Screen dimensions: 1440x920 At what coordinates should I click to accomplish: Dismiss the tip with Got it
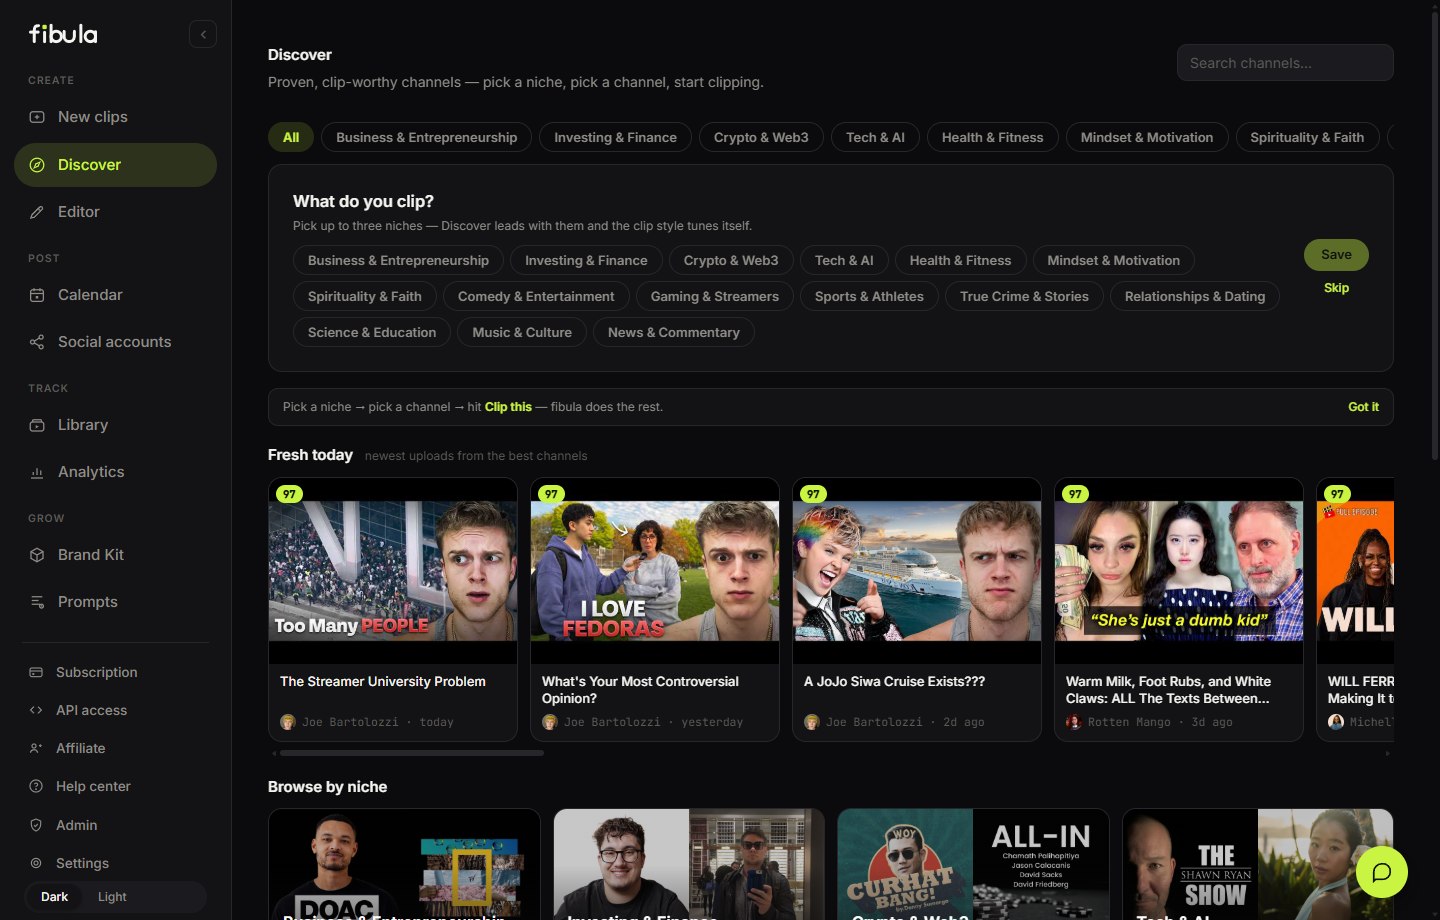coord(1363,407)
